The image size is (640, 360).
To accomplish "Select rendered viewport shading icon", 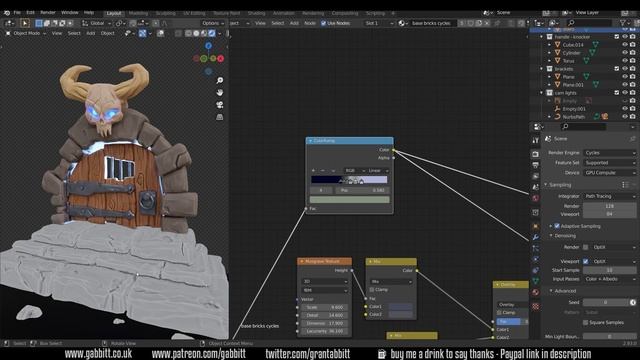I will [x=212, y=33].
